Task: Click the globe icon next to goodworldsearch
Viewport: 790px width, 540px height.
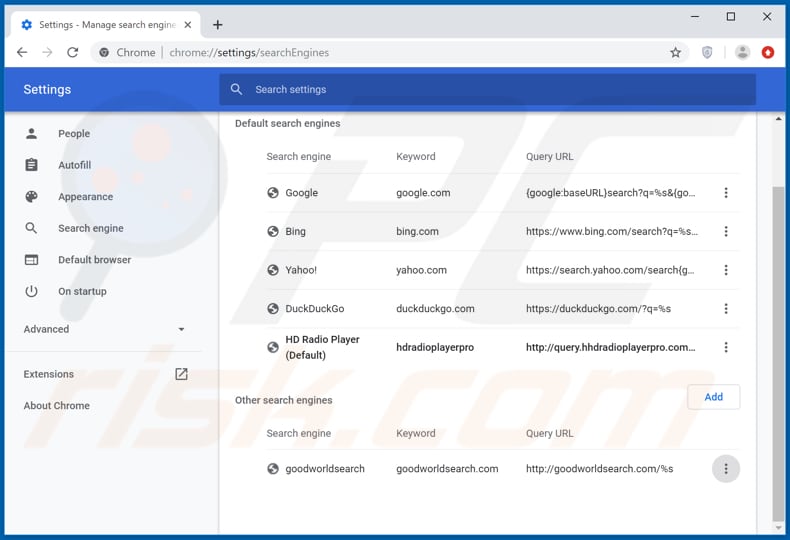Action: 273,468
